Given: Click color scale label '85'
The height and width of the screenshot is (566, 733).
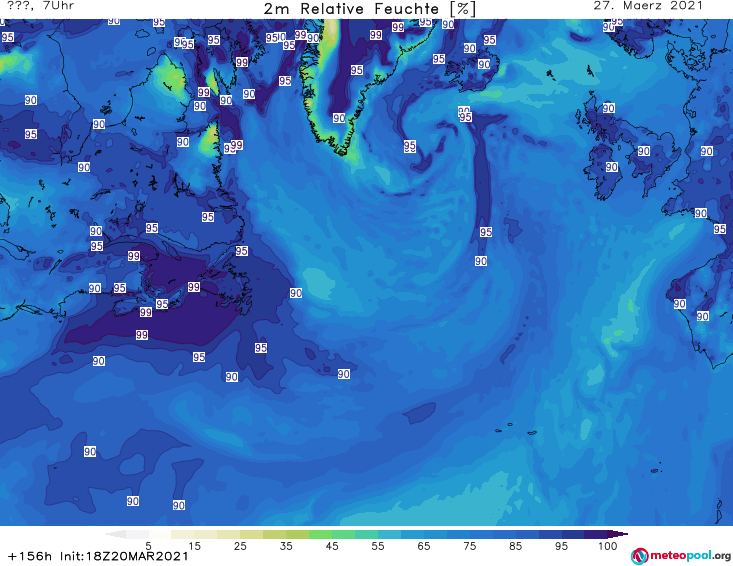Looking at the screenshot, I should click(516, 546).
